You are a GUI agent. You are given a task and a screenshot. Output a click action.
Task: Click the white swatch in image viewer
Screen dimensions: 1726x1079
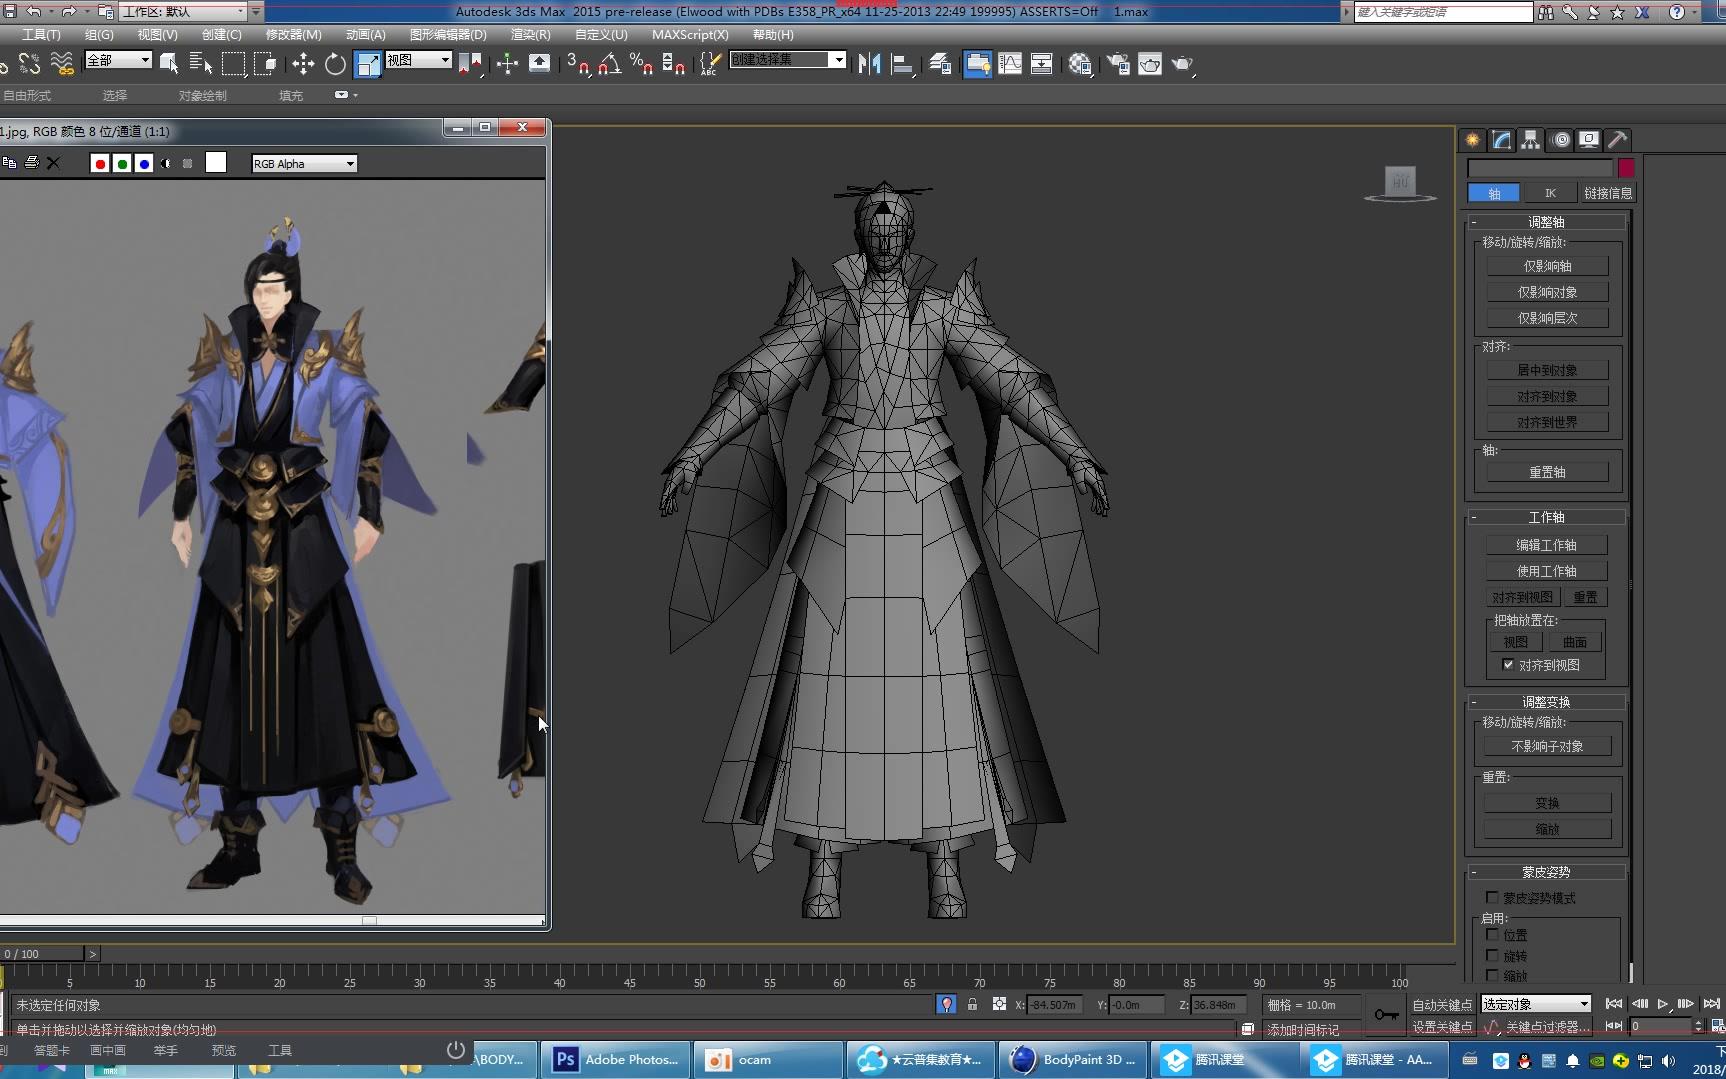pos(216,163)
